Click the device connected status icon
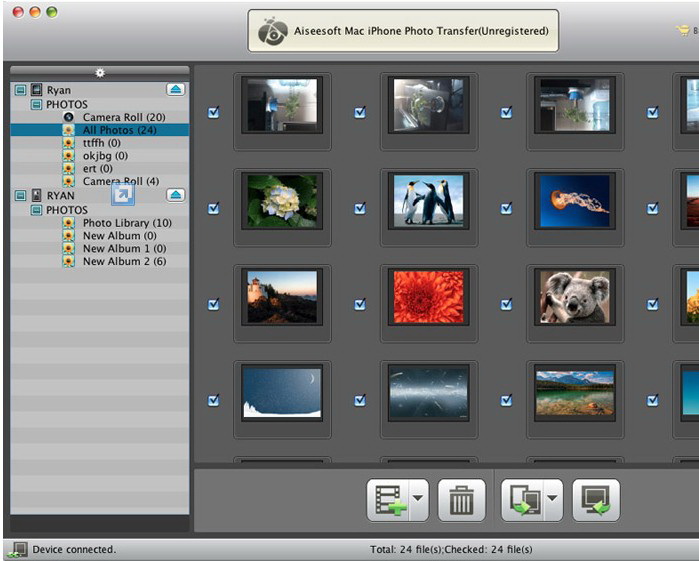 (x=17, y=549)
